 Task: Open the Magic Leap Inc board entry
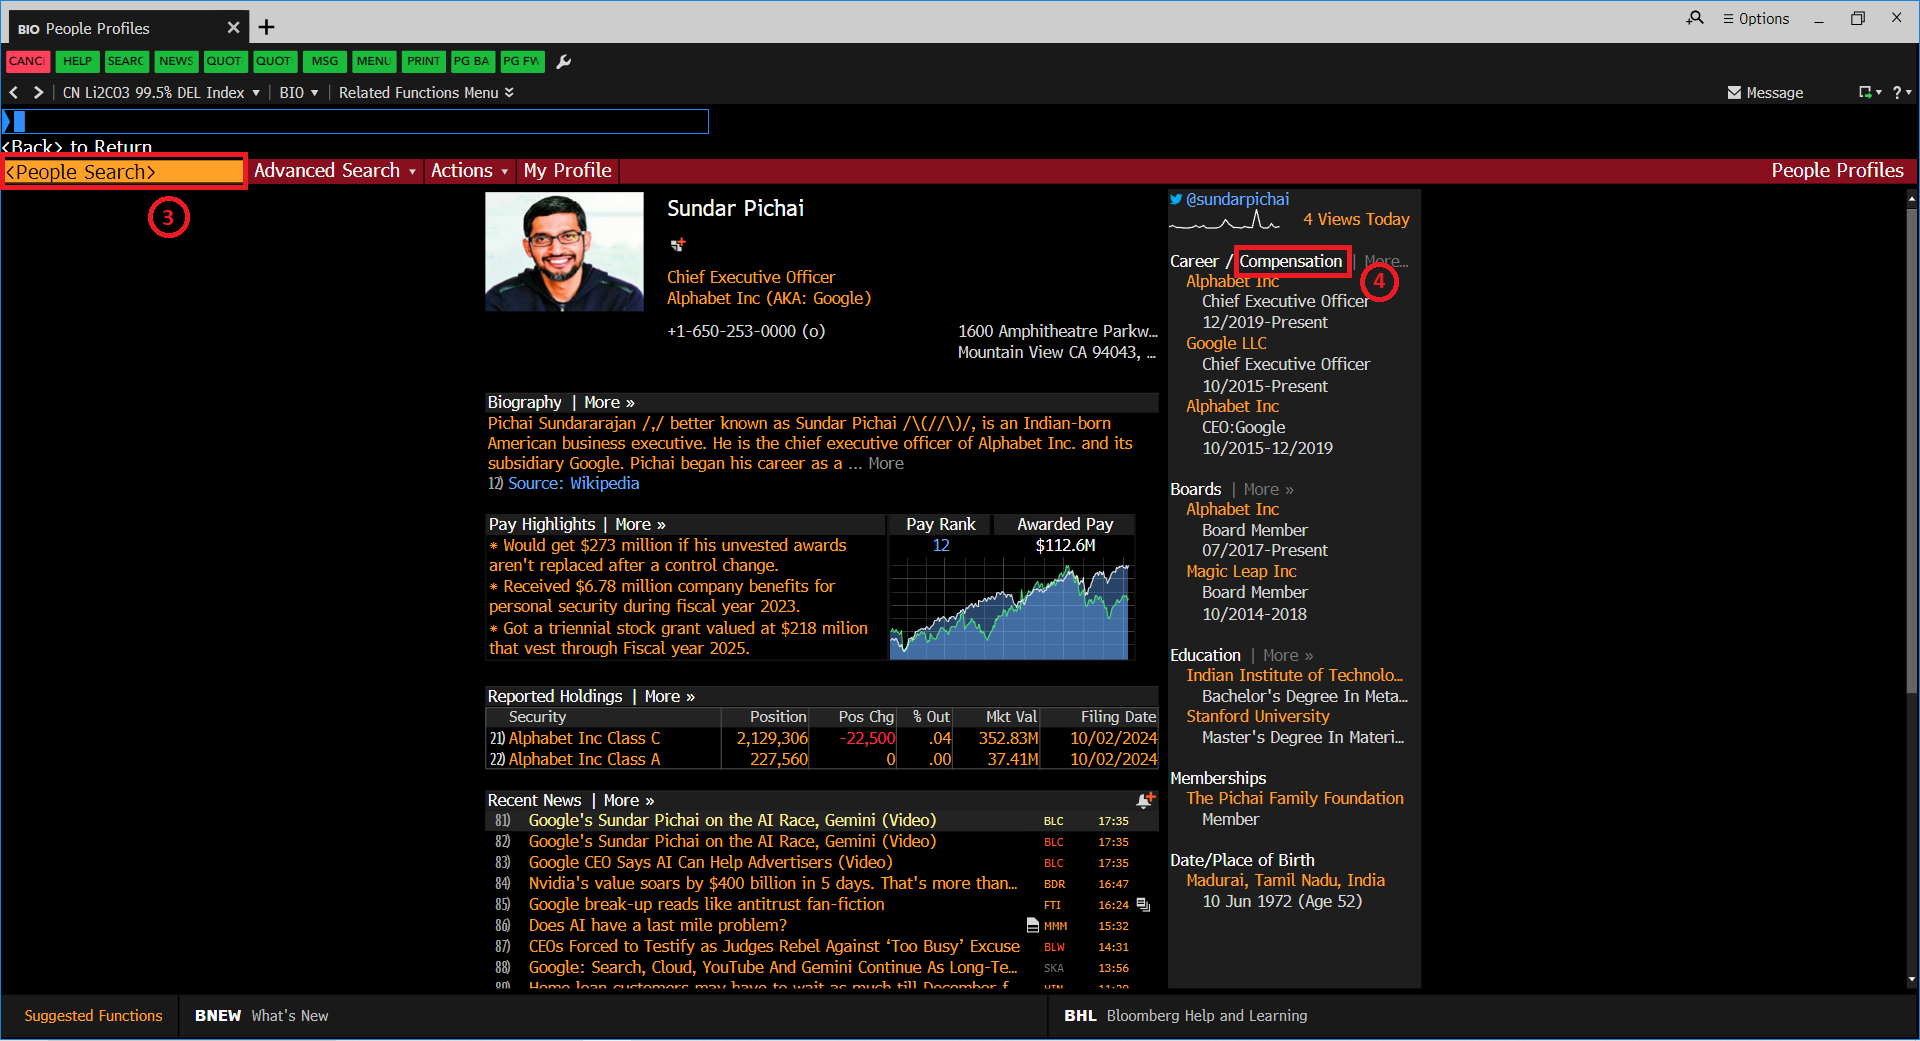click(x=1241, y=571)
